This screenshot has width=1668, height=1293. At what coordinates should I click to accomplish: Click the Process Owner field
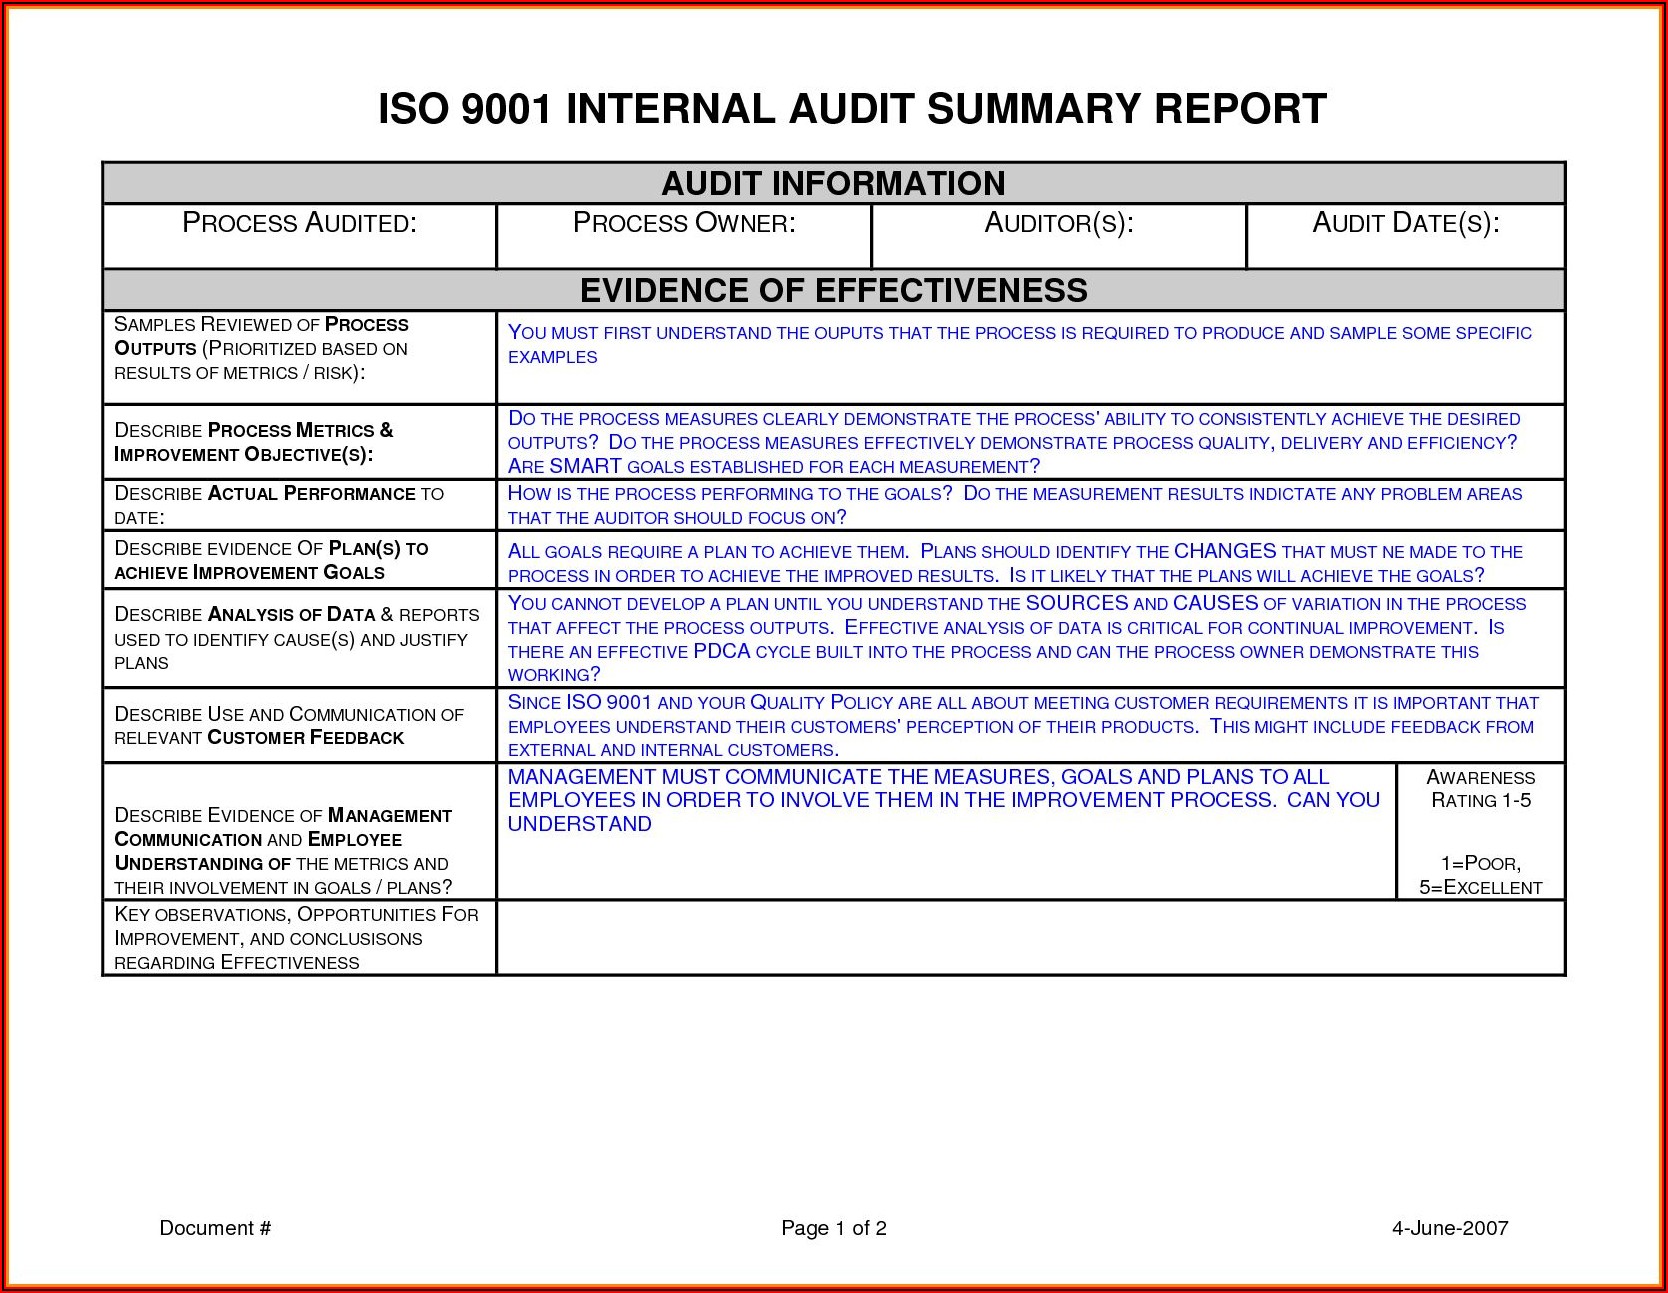[684, 237]
